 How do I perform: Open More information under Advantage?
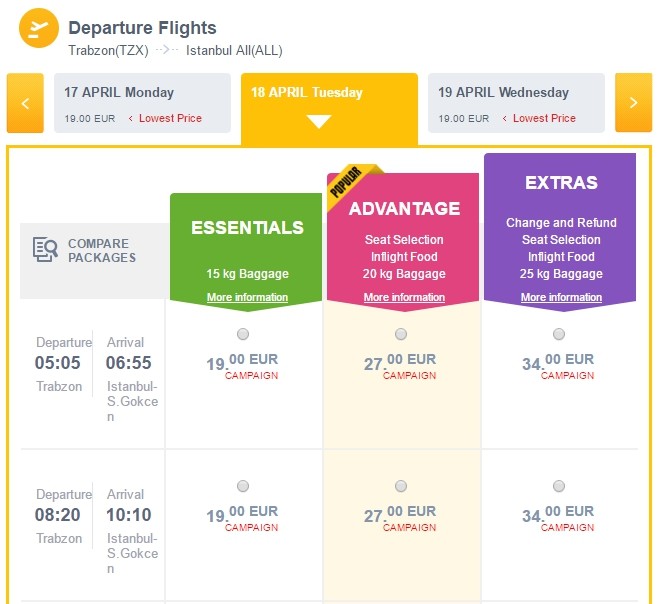pos(404,297)
